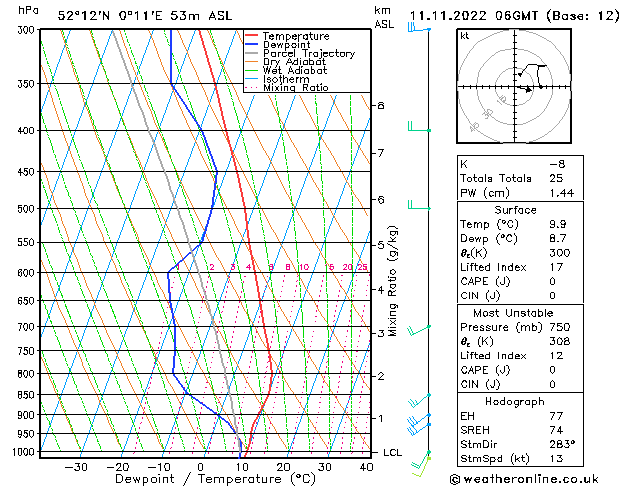629x486 pixels.
Task: Click the gray Parcel Trajectory legend line
Action: 252,53
